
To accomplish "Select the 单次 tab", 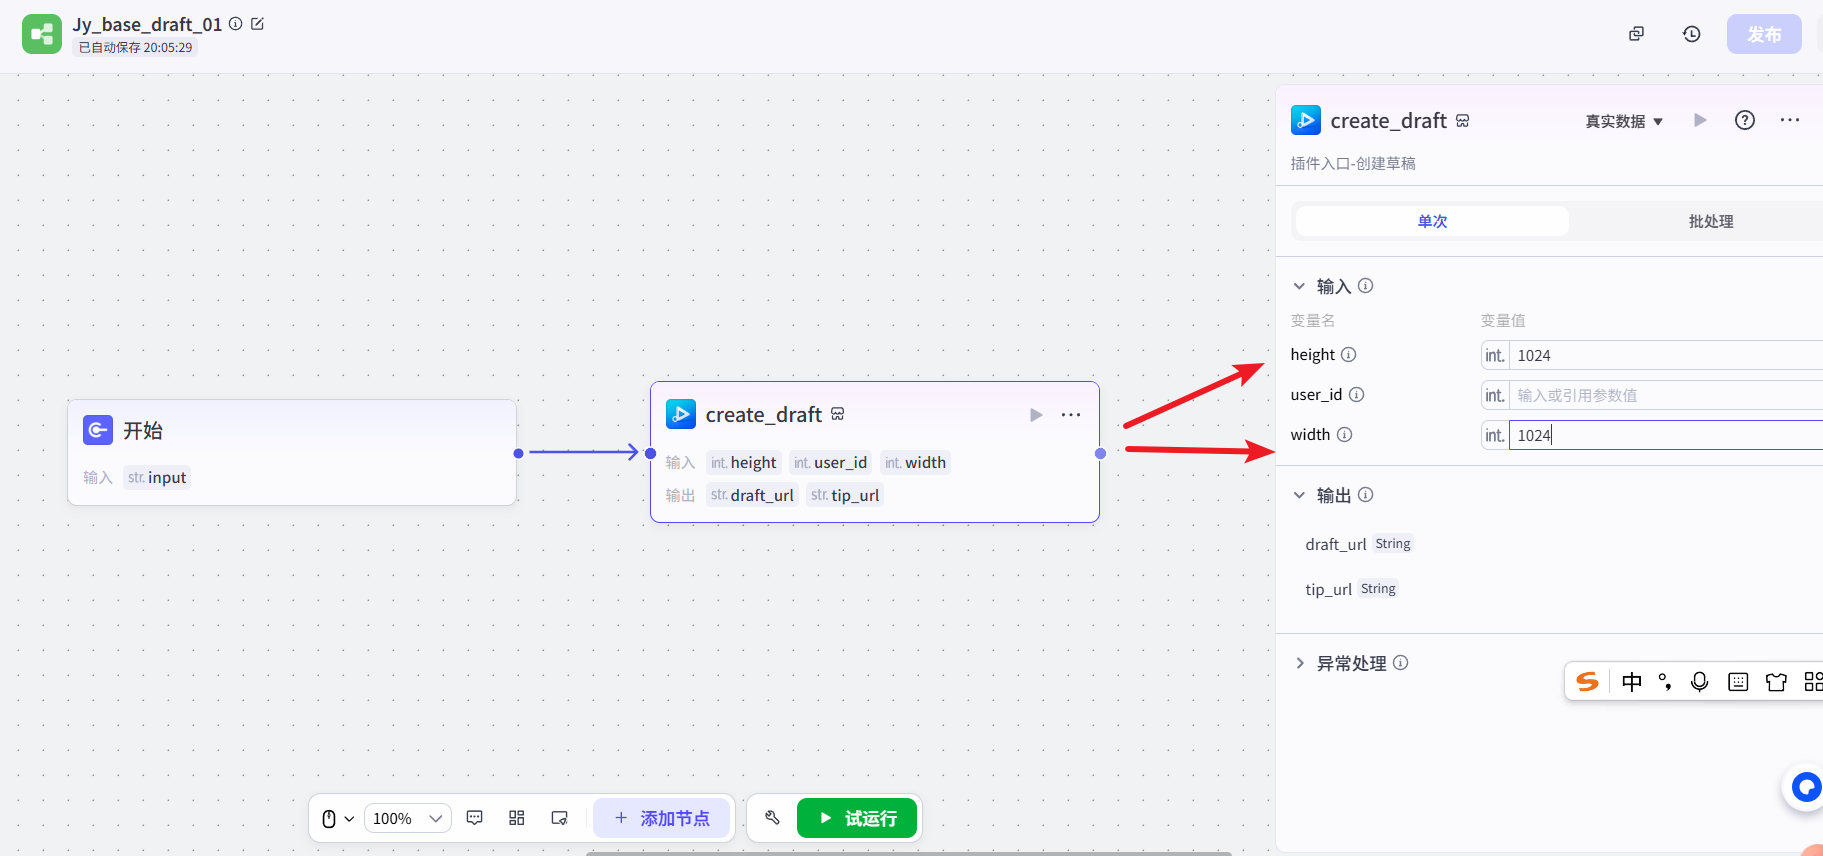I will pos(1432,221).
